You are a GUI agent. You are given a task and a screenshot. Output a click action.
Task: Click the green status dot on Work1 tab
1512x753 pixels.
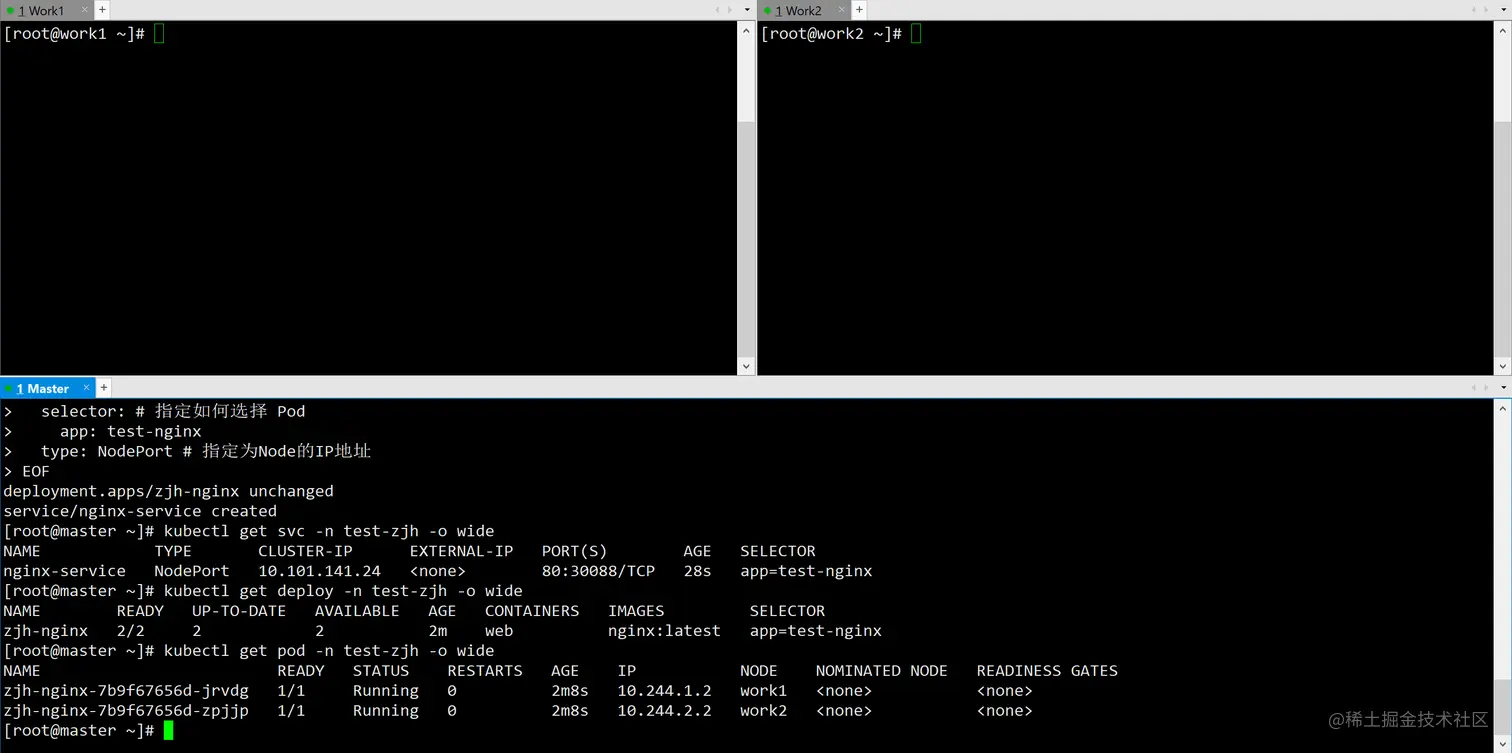[10, 10]
